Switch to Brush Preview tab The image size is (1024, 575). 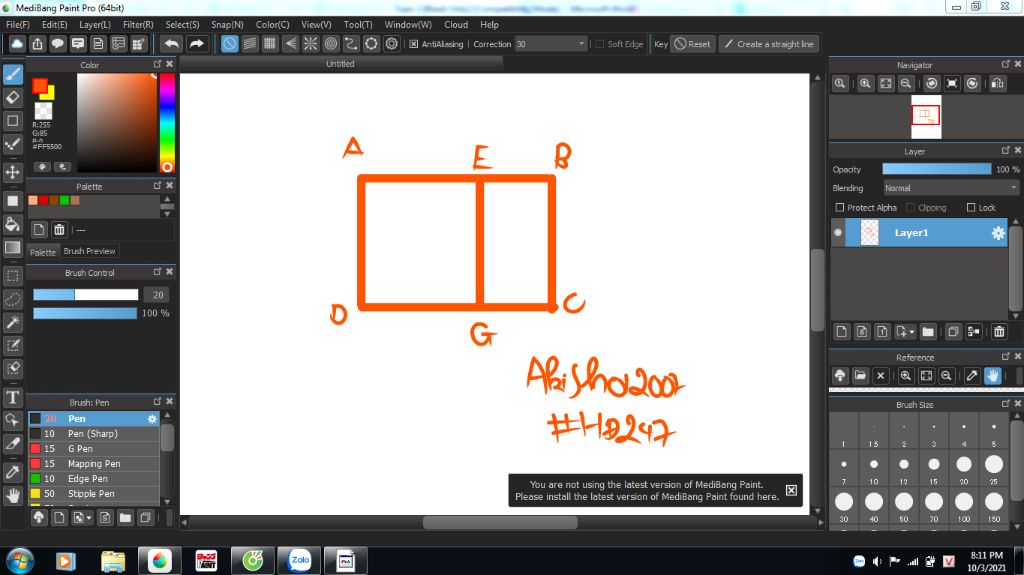pos(89,251)
